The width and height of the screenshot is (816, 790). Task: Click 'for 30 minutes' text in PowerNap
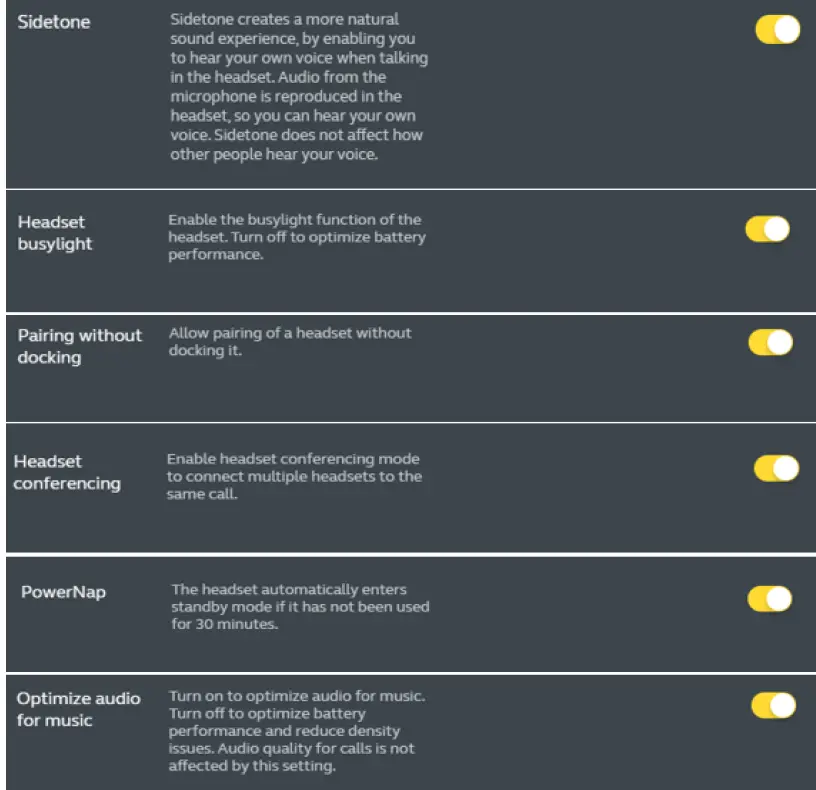click(x=223, y=624)
